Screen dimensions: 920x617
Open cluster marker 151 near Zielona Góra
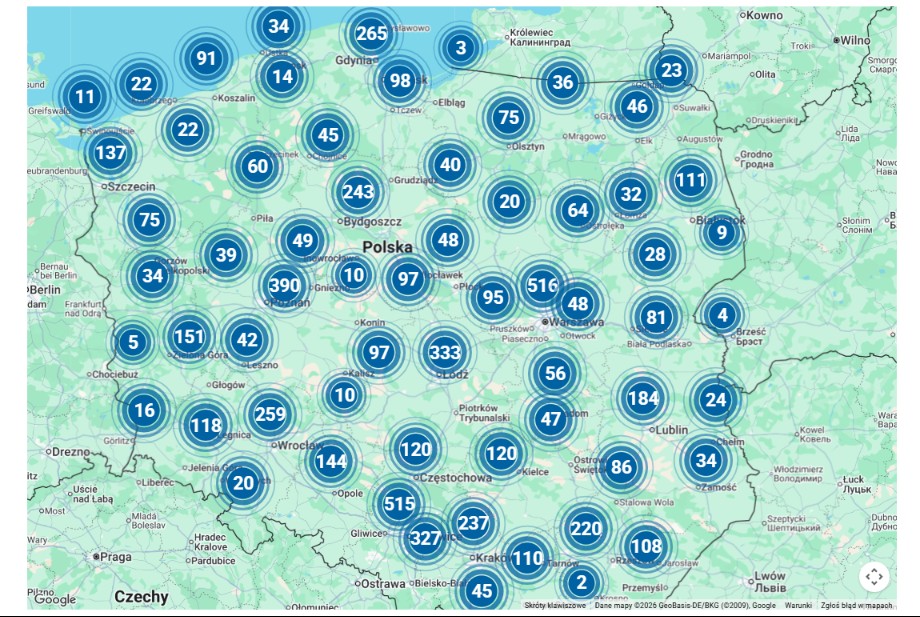(x=189, y=337)
